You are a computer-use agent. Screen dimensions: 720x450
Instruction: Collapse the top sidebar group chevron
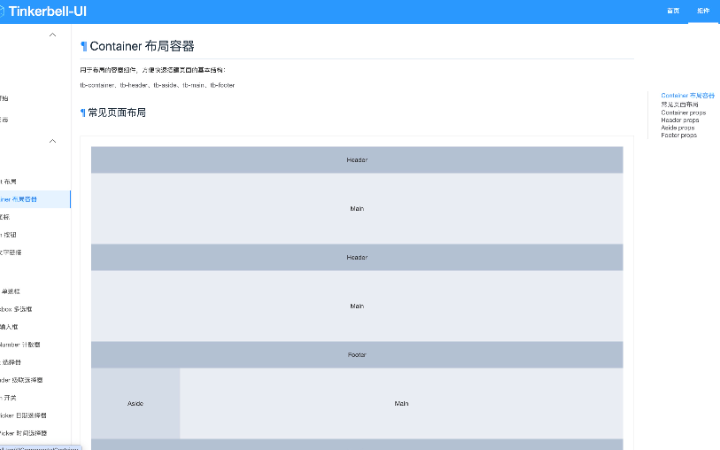(53, 35)
